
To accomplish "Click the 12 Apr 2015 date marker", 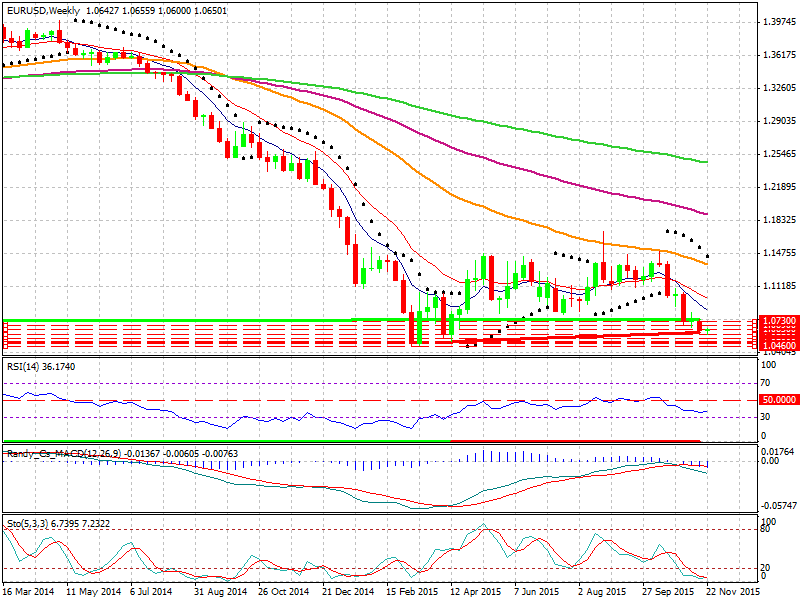I will coord(474,591).
